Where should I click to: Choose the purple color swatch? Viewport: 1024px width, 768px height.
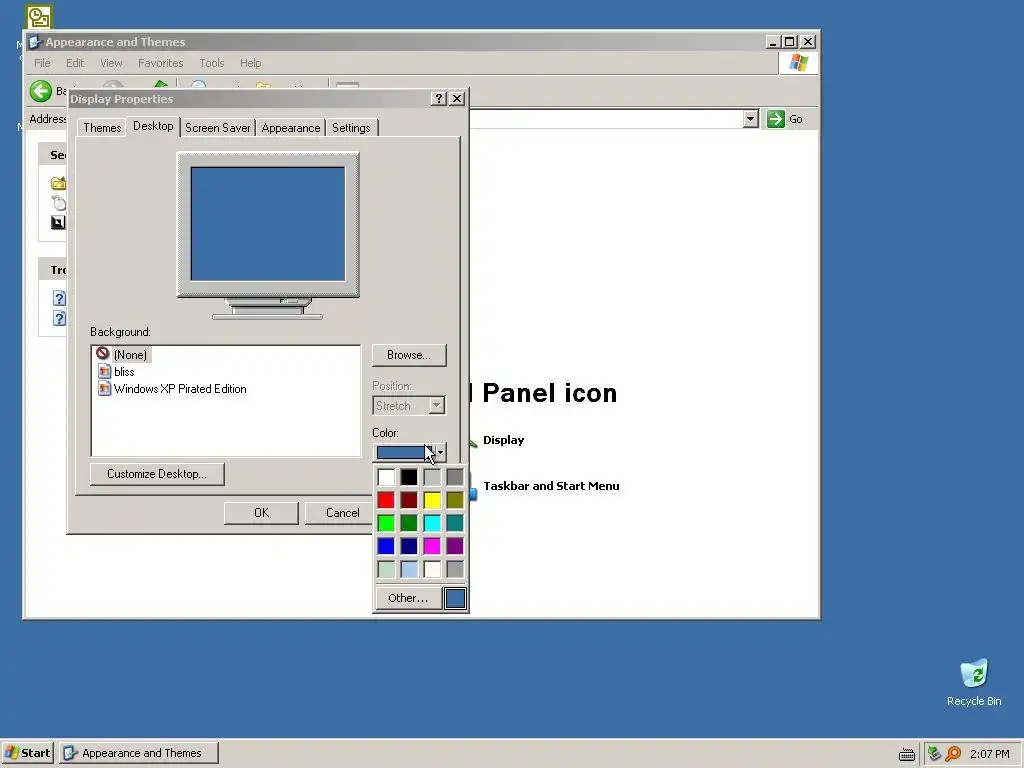[455, 545]
